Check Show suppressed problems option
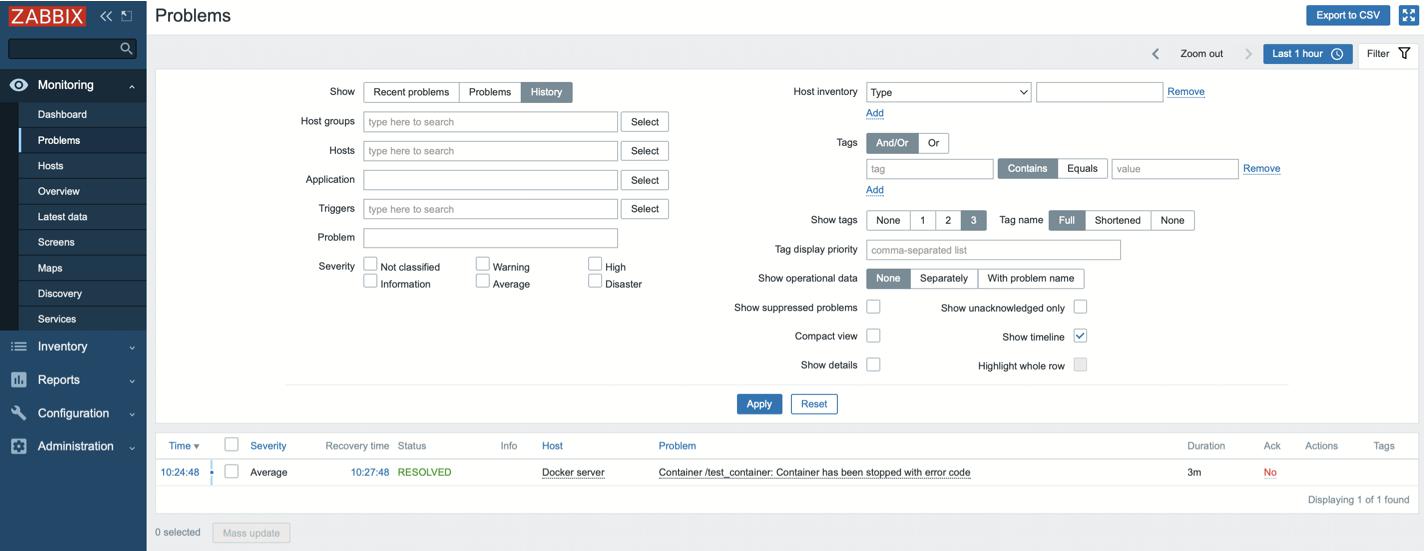 pos(873,307)
